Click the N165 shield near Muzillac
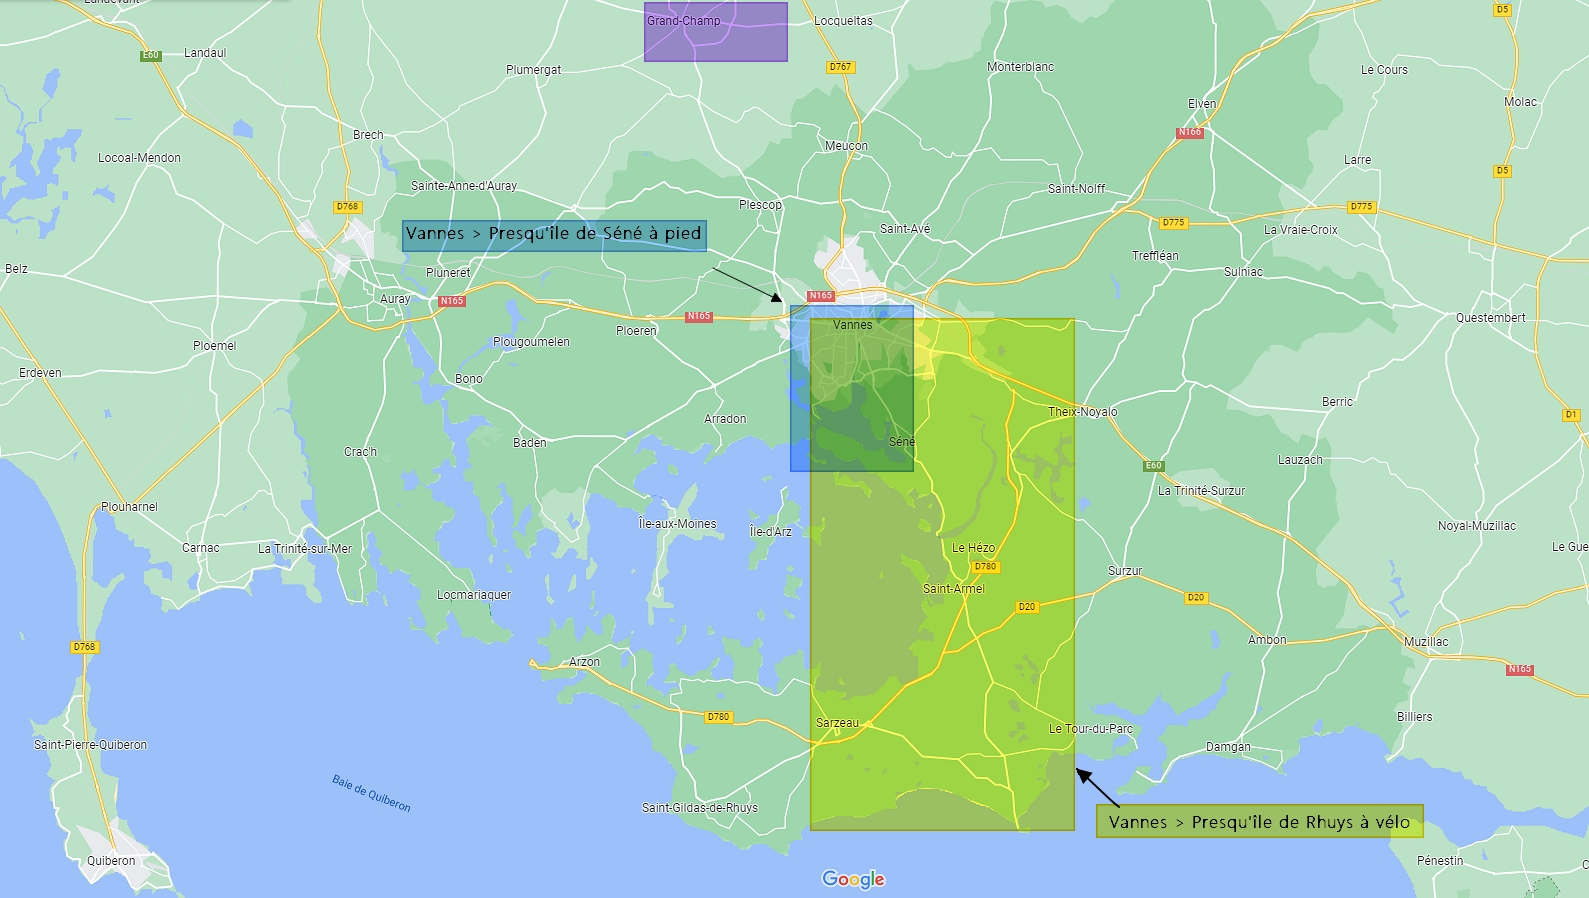 point(1519,669)
